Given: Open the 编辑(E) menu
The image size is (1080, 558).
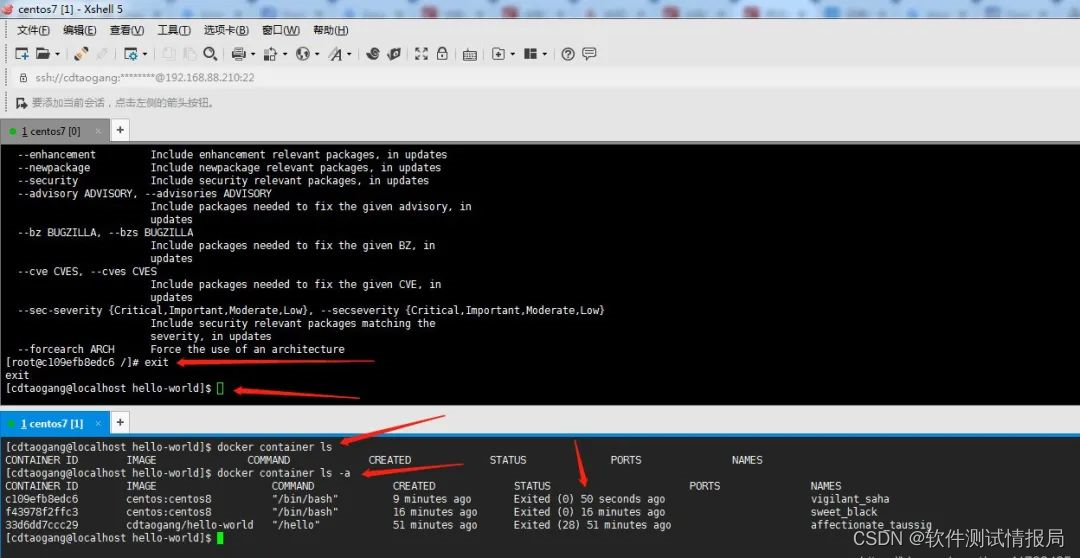Looking at the screenshot, I should point(79,30).
